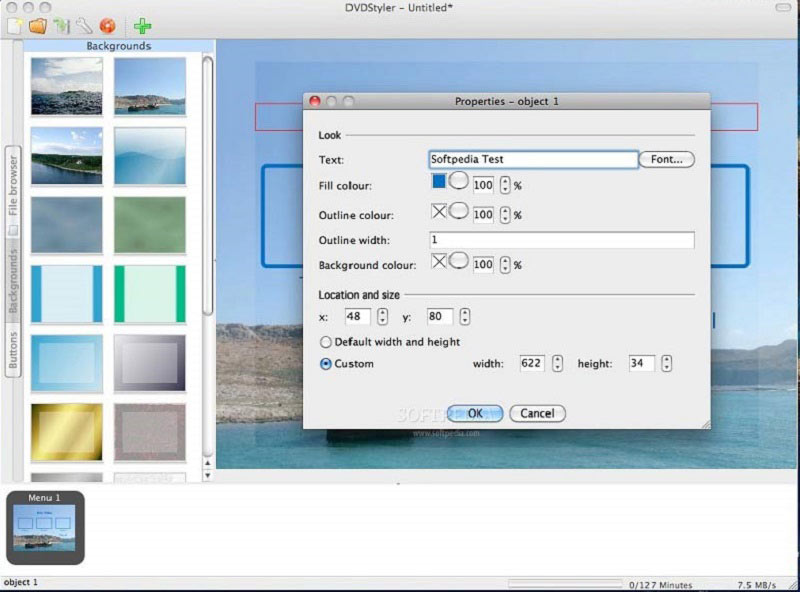This screenshot has height=592, width=800.
Task: Create a new project via toolbar icon
Action: pos(14,25)
